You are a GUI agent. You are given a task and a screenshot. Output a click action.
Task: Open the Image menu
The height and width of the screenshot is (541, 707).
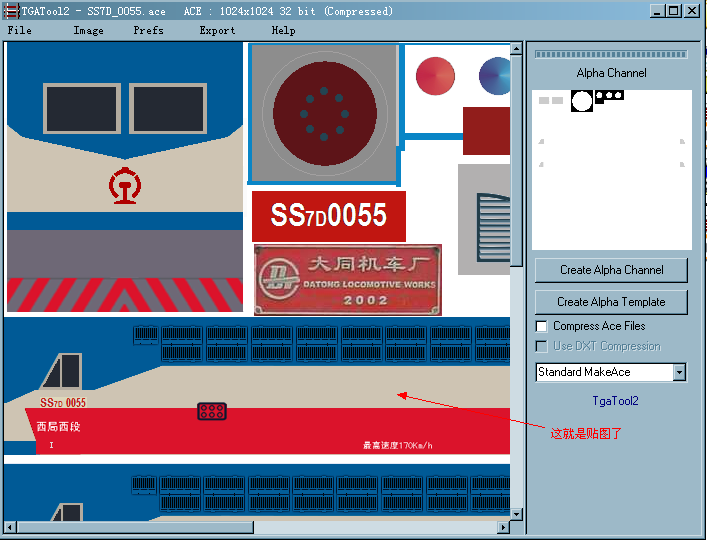(x=88, y=30)
